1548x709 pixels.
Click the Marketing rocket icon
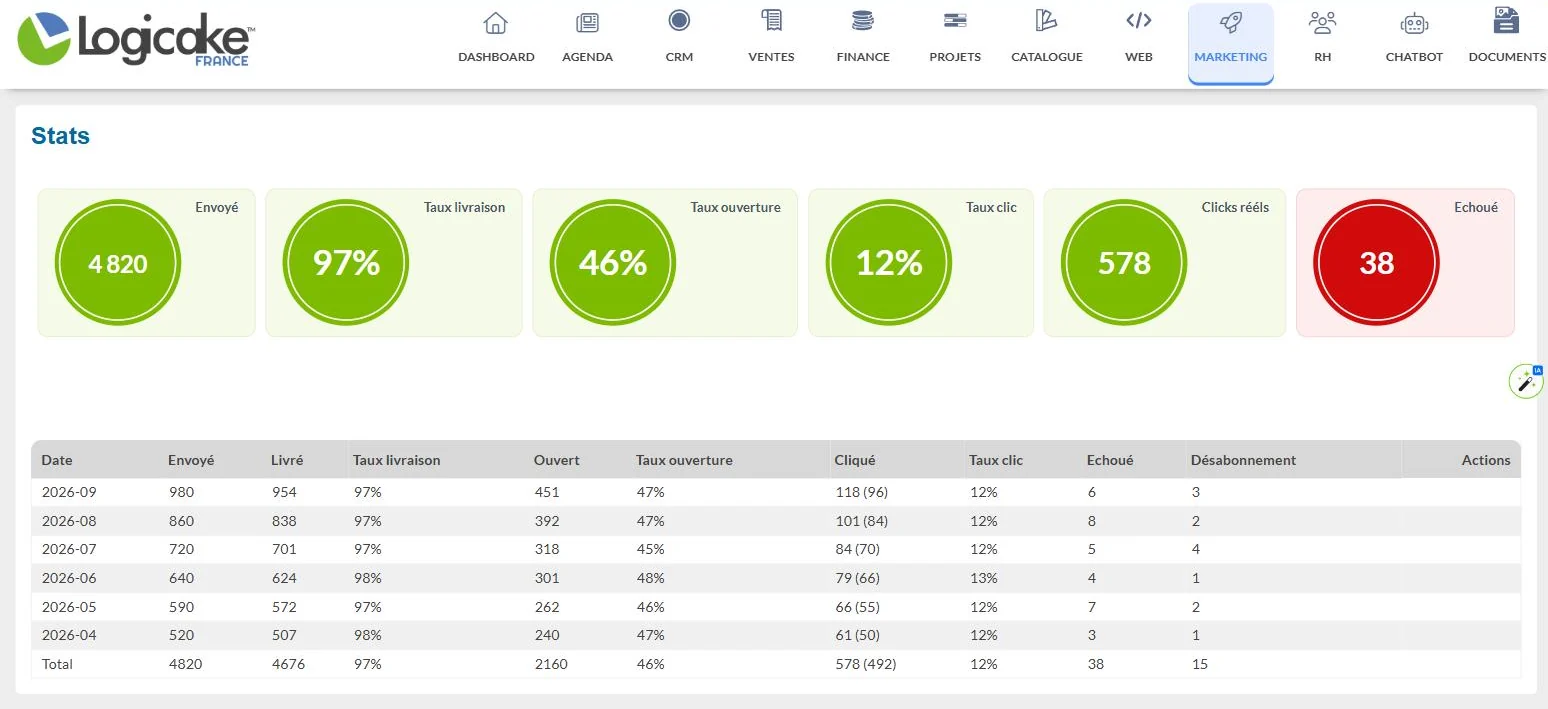click(1230, 22)
